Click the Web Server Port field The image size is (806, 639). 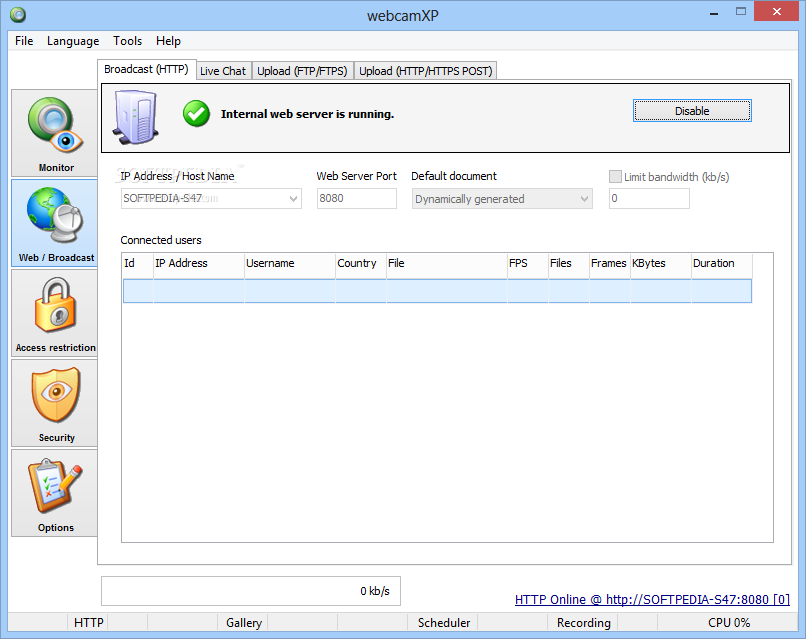click(357, 198)
